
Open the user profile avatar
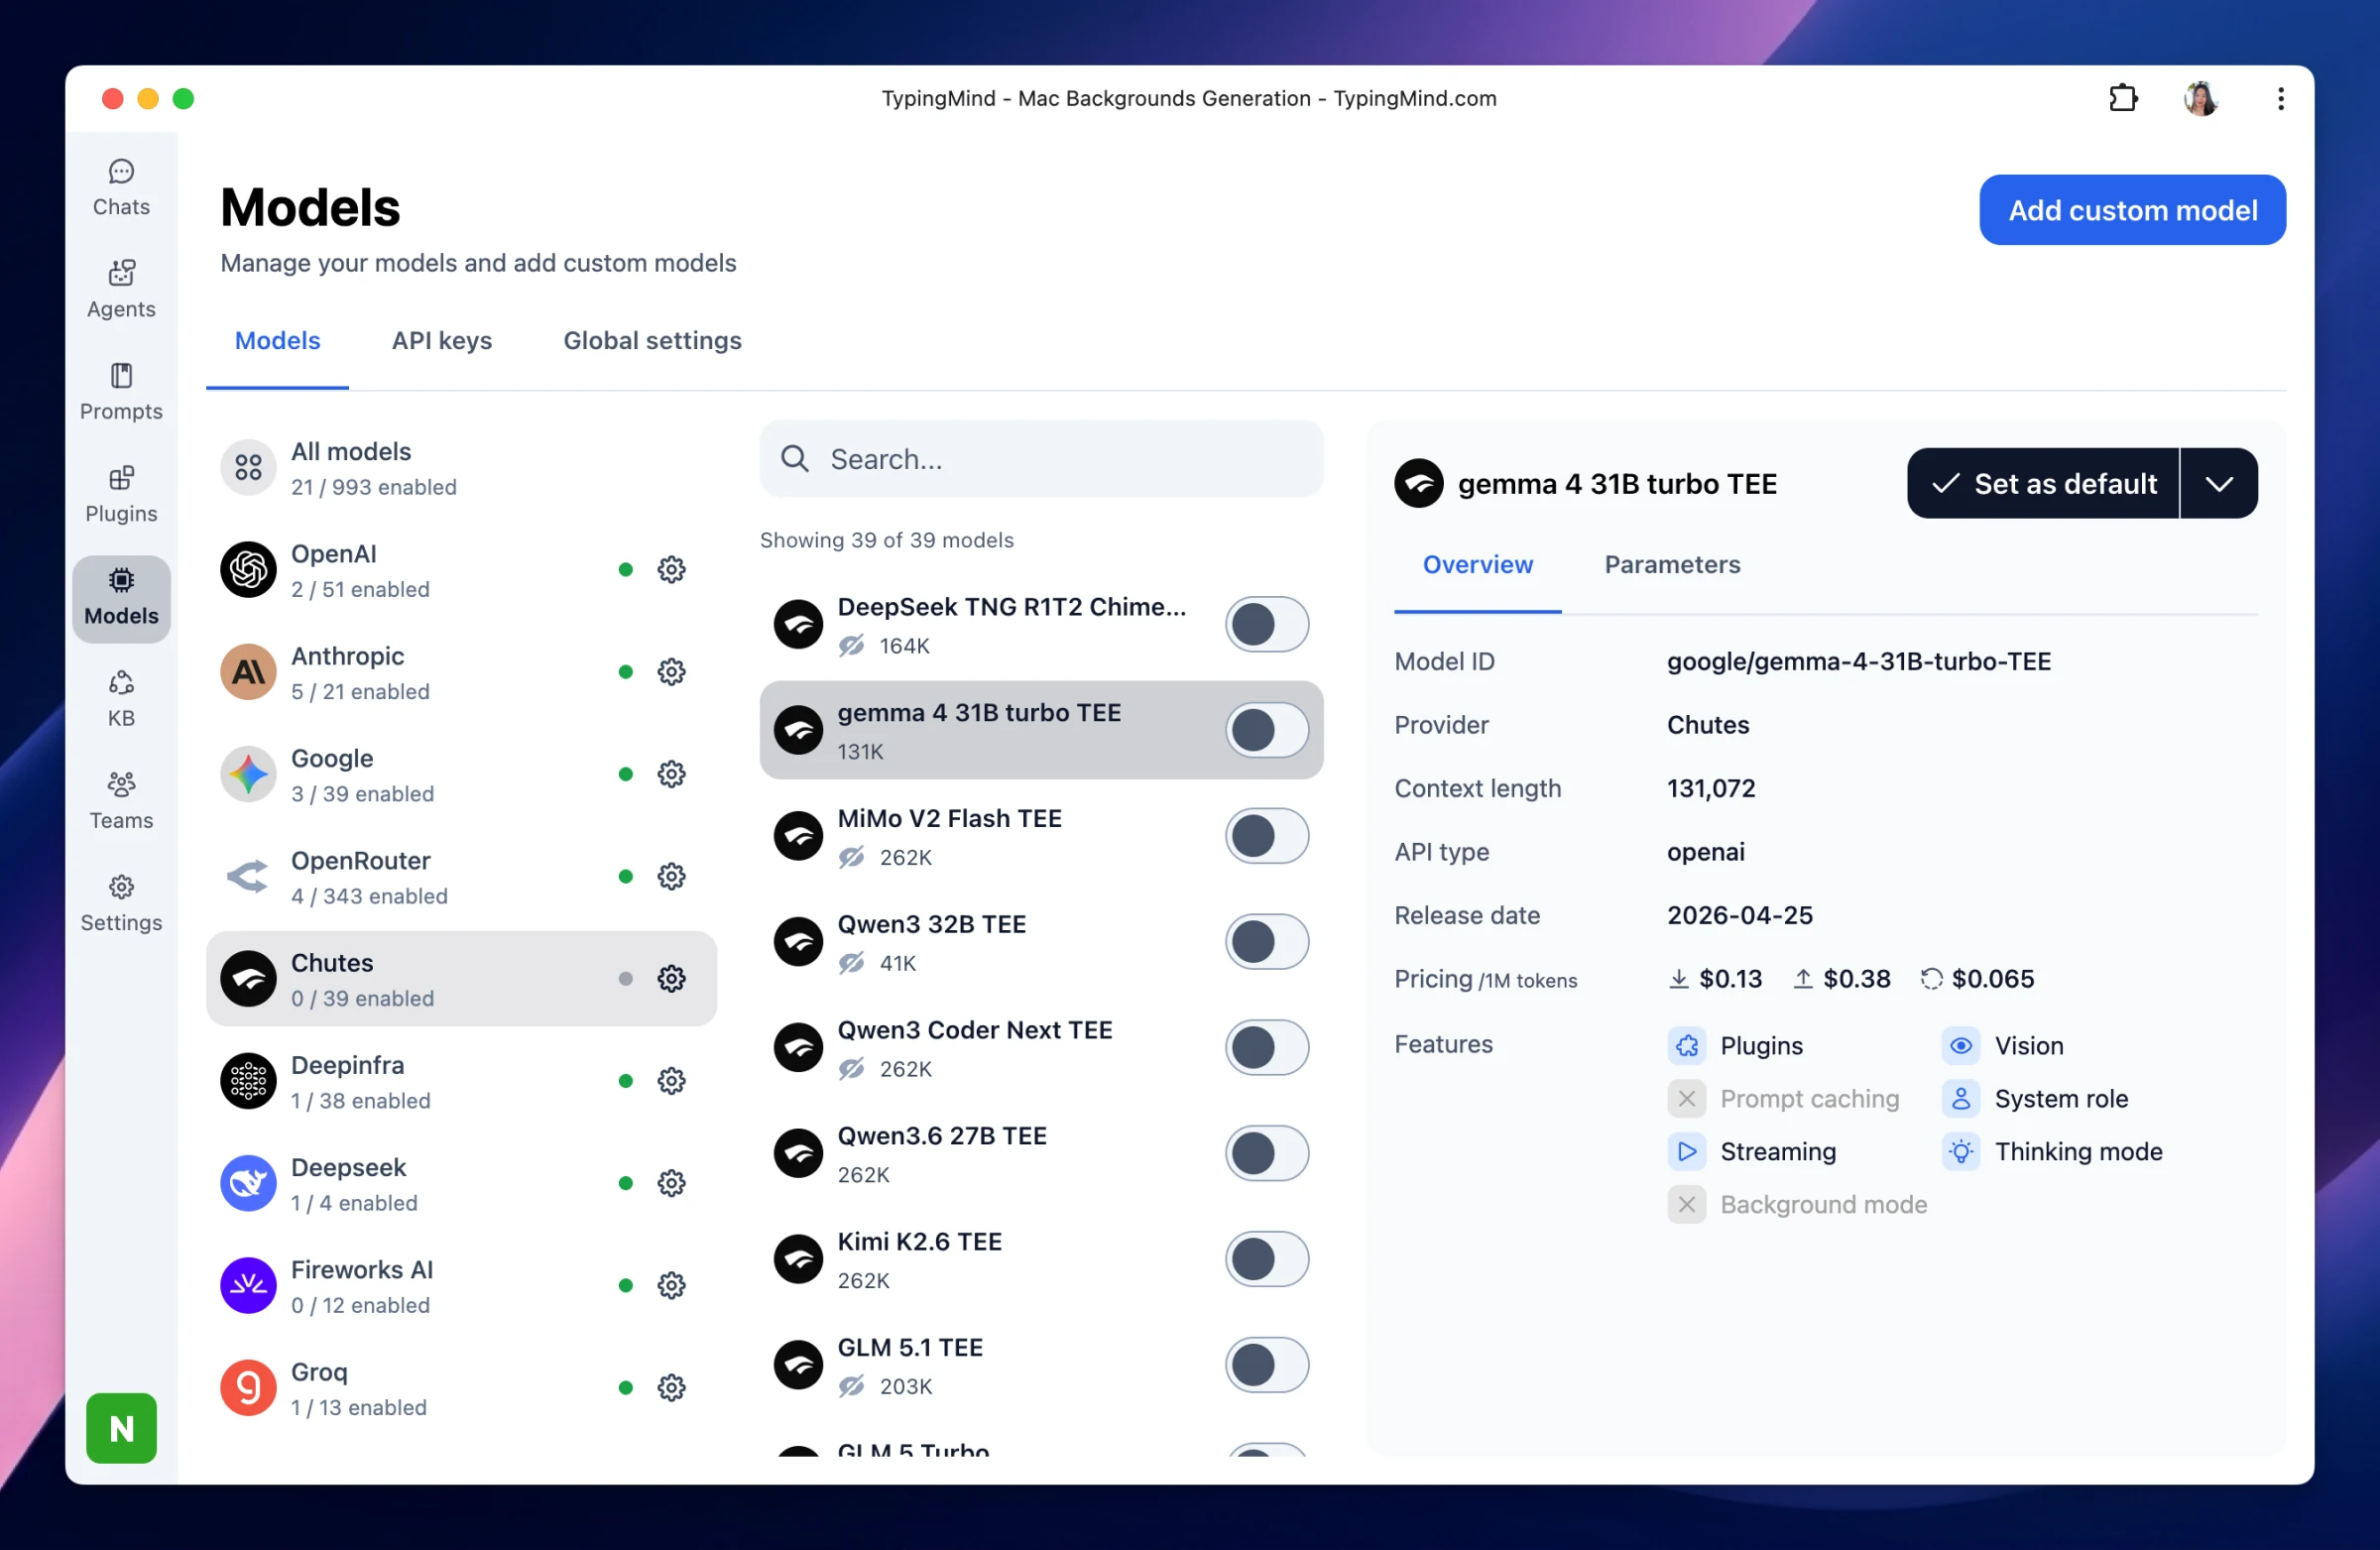(x=2200, y=98)
